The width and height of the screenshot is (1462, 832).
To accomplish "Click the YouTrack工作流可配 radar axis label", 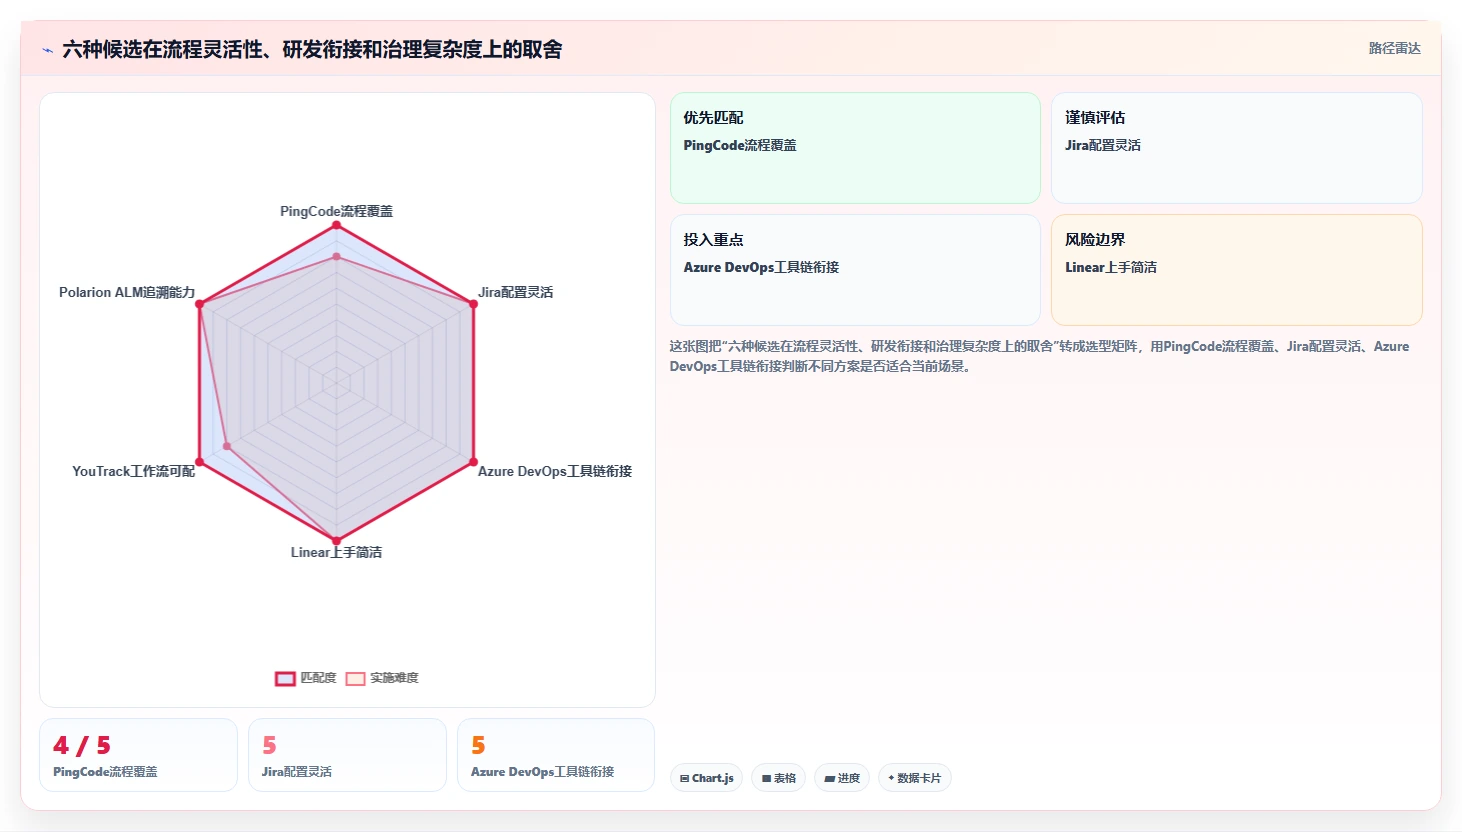I will tap(133, 471).
